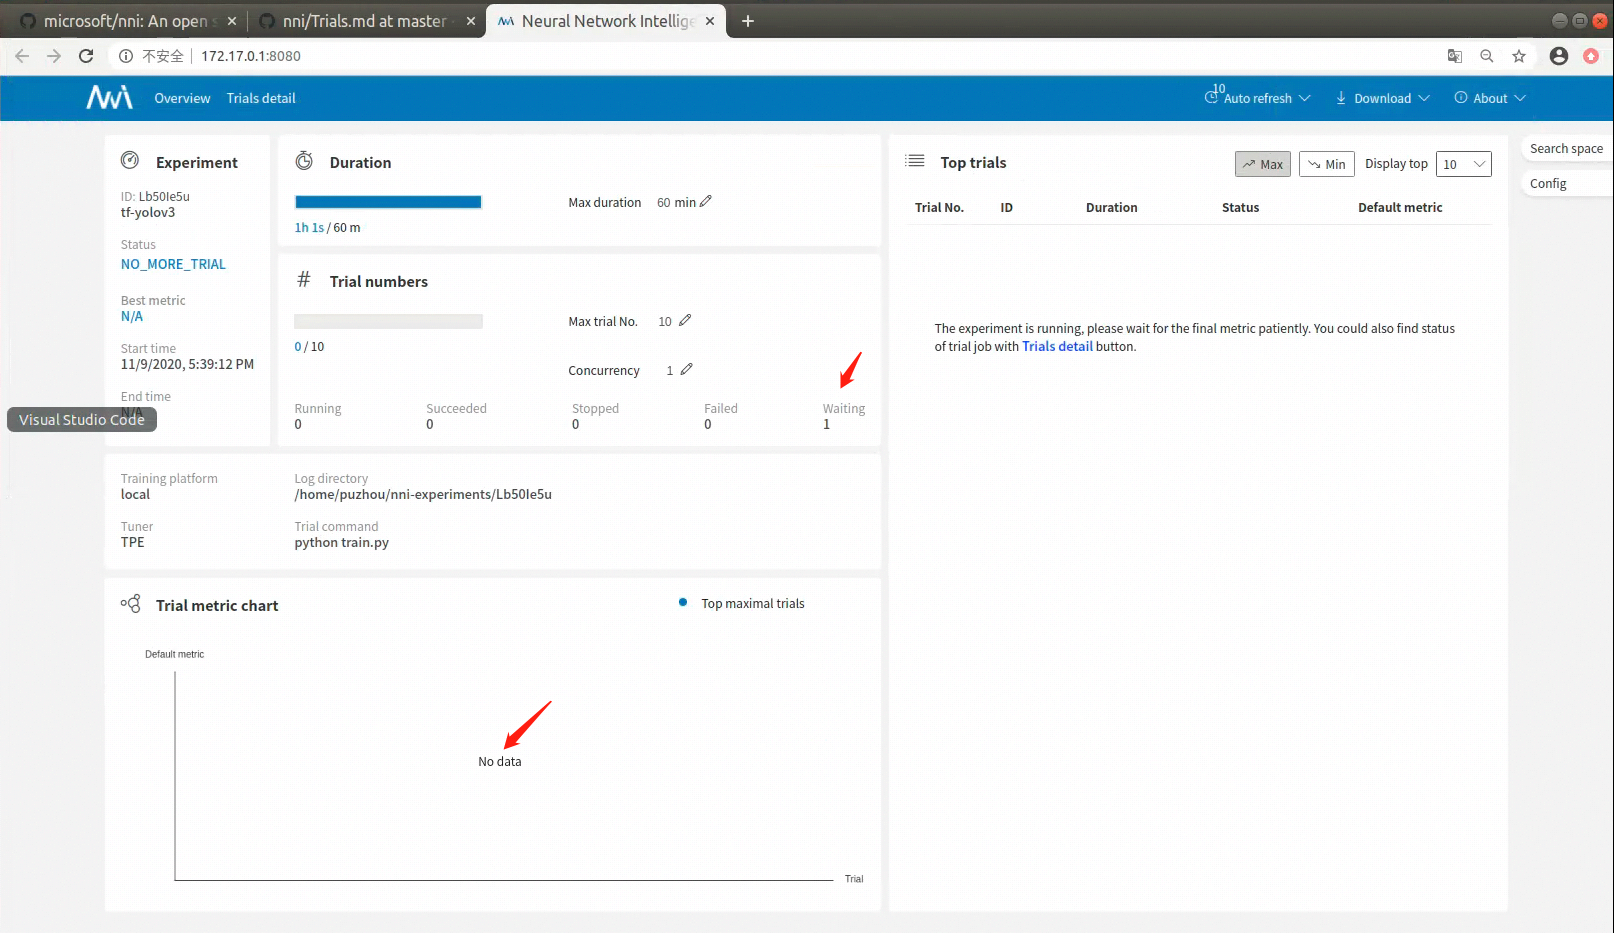Open the Download dropdown
Viewport: 1614px width, 933px height.
(1382, 97)
